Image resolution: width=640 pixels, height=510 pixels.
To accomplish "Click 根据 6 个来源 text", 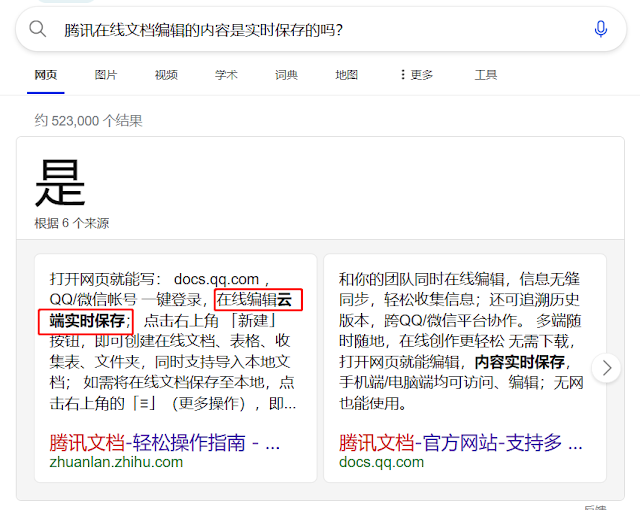I will click(71, 223).
